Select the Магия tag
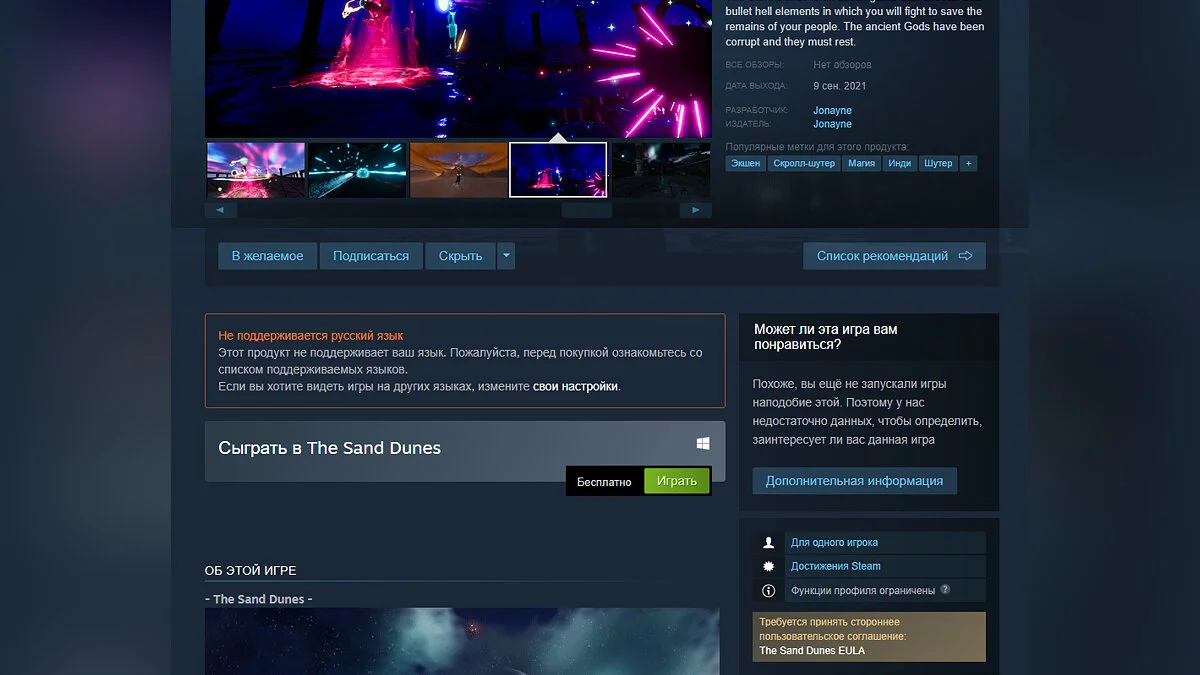1200x675 pixels. click(861, 163)
